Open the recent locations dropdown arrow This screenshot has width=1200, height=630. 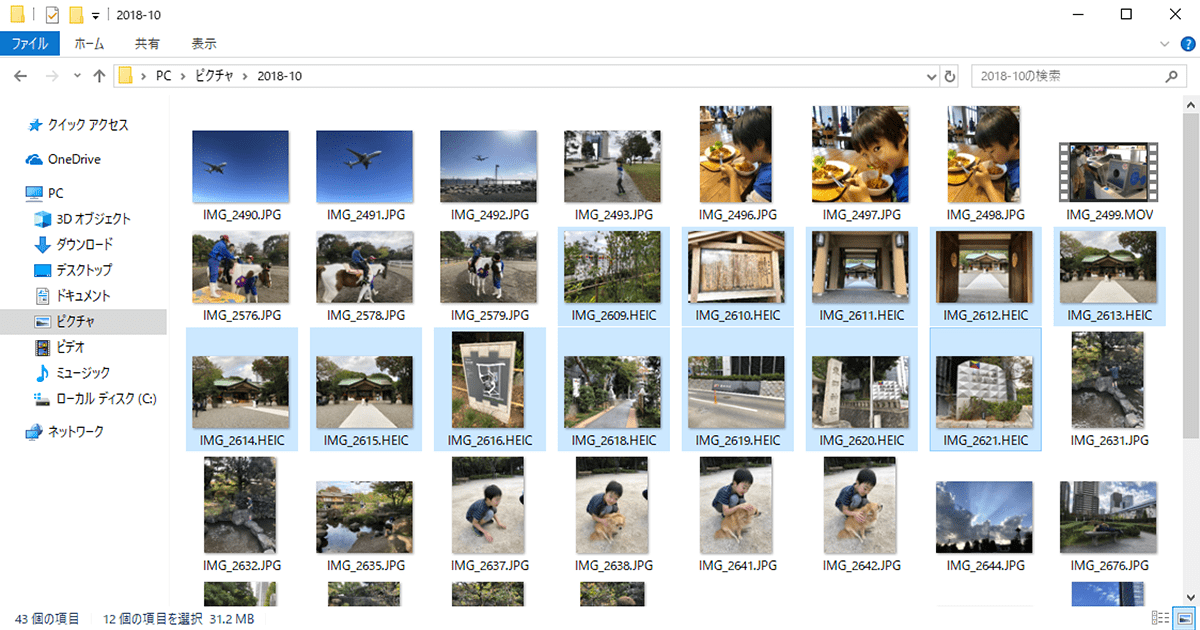tap(76, 76)
